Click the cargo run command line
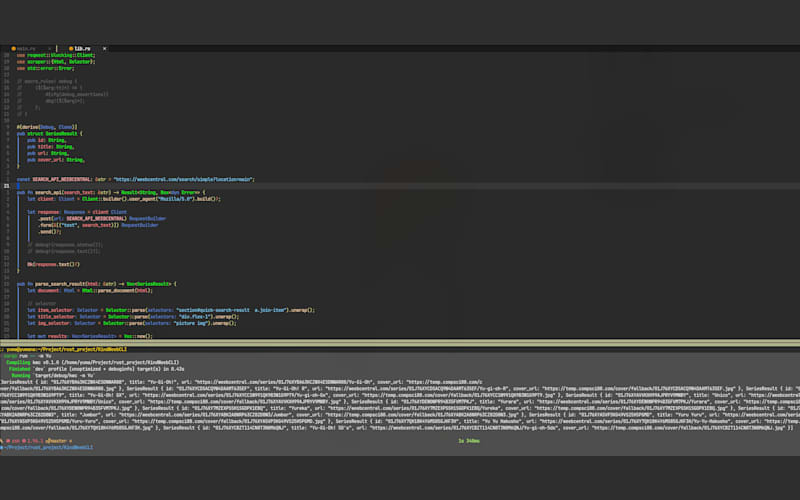 tap(28, 356)
